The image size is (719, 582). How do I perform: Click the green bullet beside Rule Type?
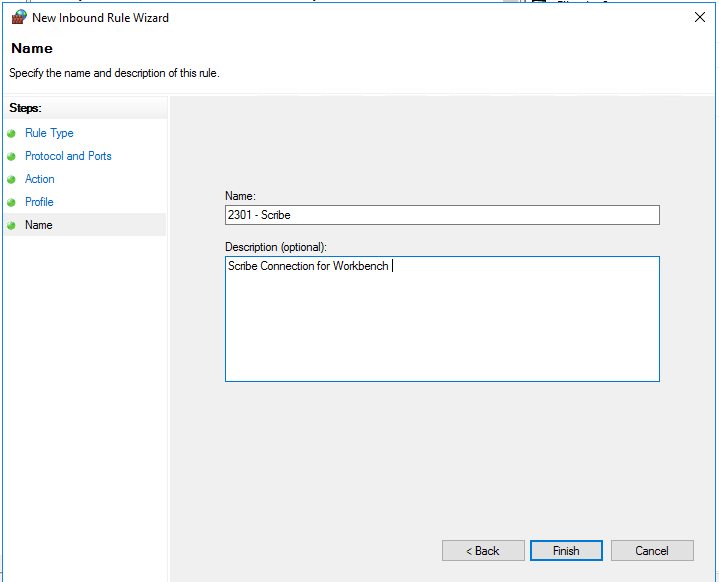tap(12, 133)
